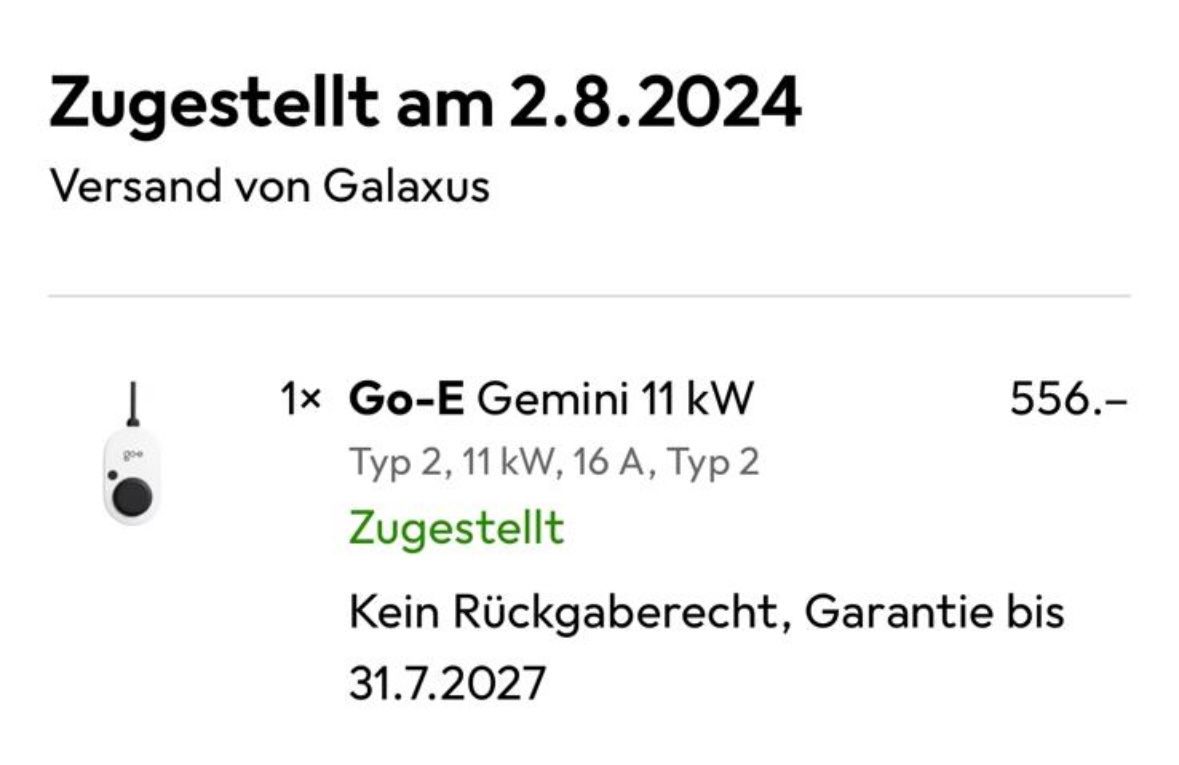The width and height of the screenshot is (1179, 765).
Task: Click the cable atop the charger image
Action: point(131,405)
